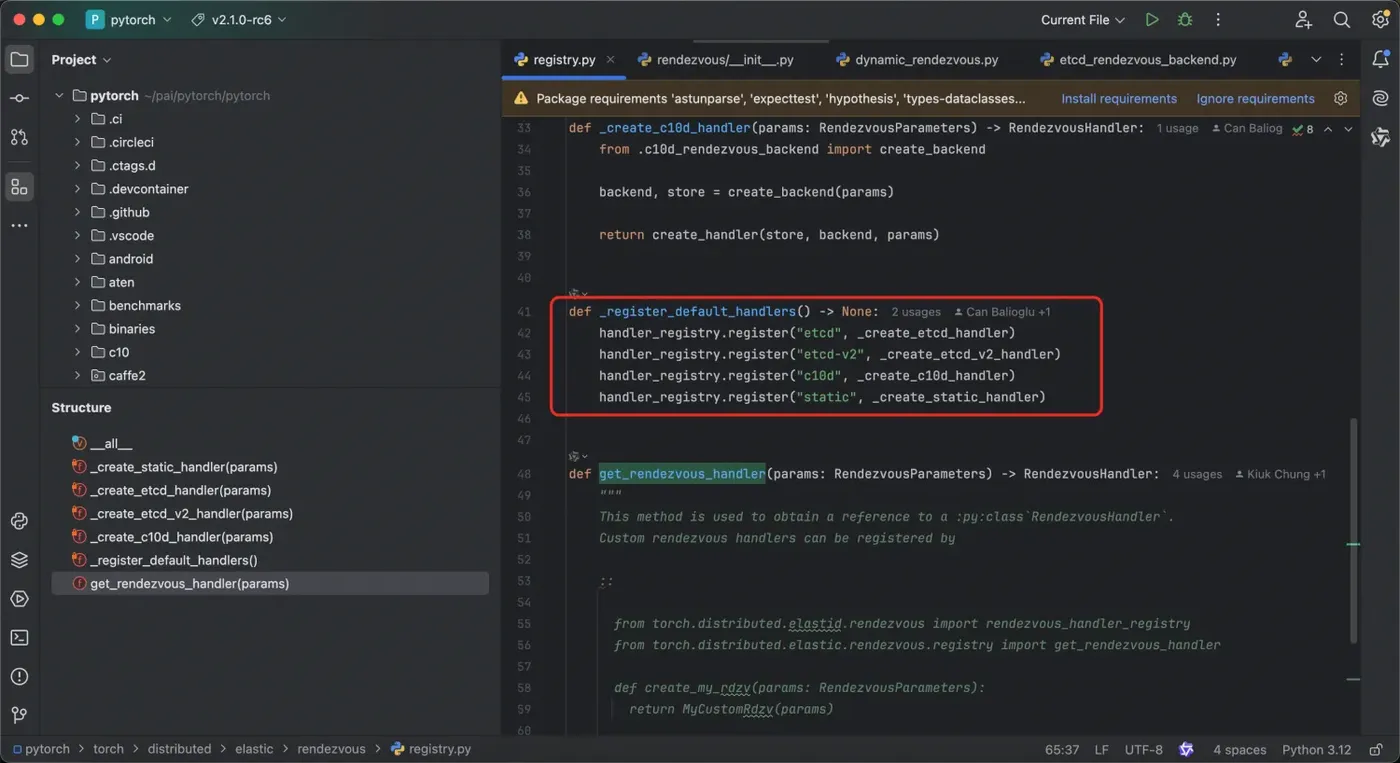The width and height of the screenshot is (1400, 763).
Task: Open go-to-line via 65:37 position
Action: [x=1062, y=749]
